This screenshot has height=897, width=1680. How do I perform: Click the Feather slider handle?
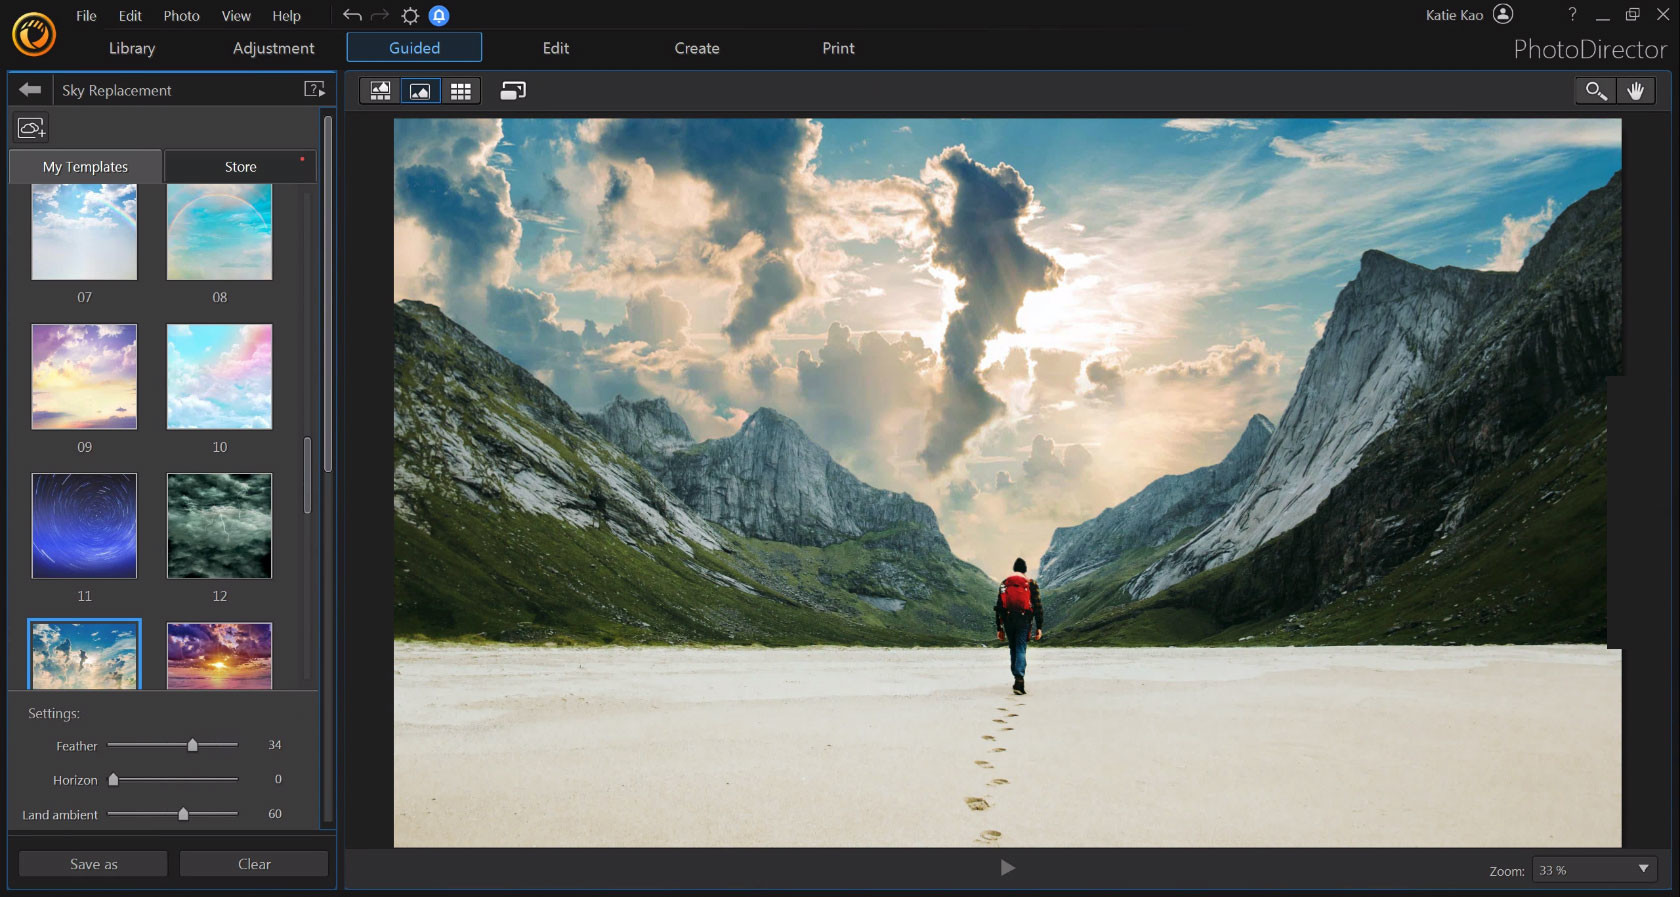192,745
